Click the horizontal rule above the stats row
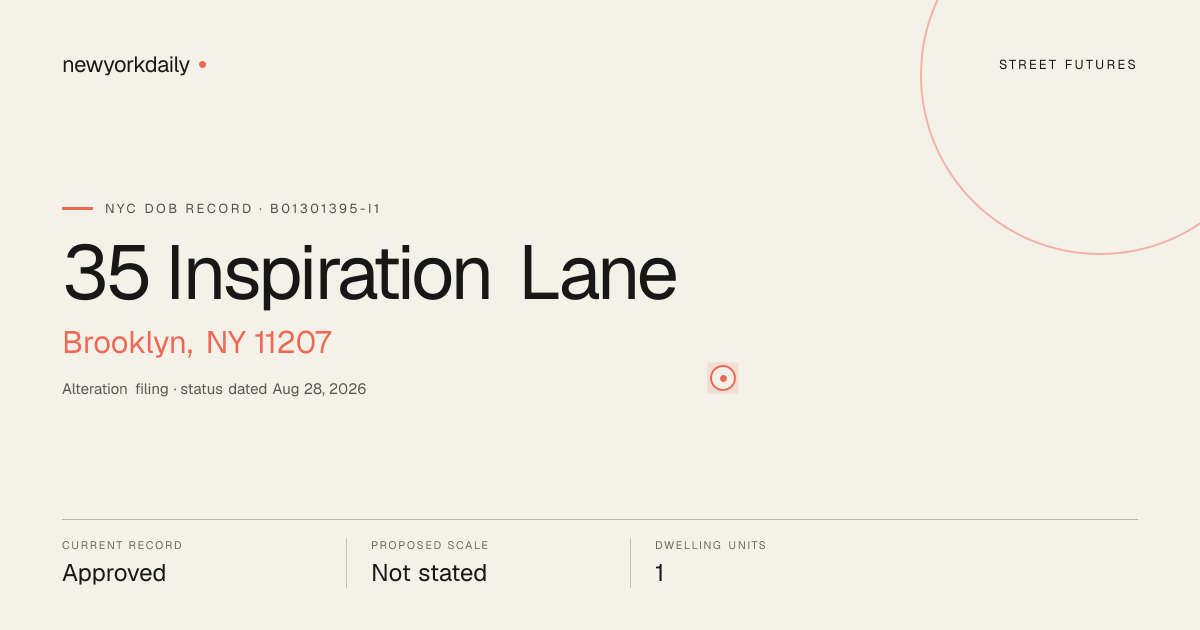Image resolution: width=1200 pixels, height=630 pixels. 600,519
